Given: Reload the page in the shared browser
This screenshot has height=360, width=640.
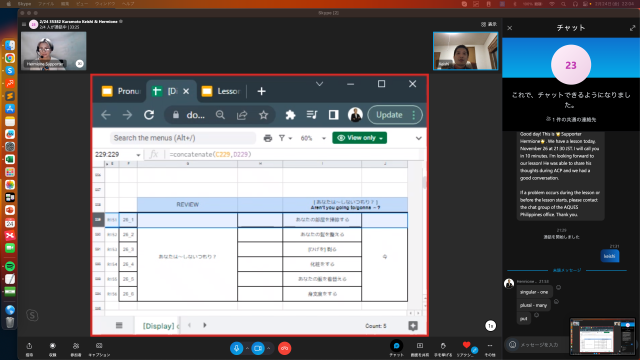Looking at the screenshot, I should 149,115.
